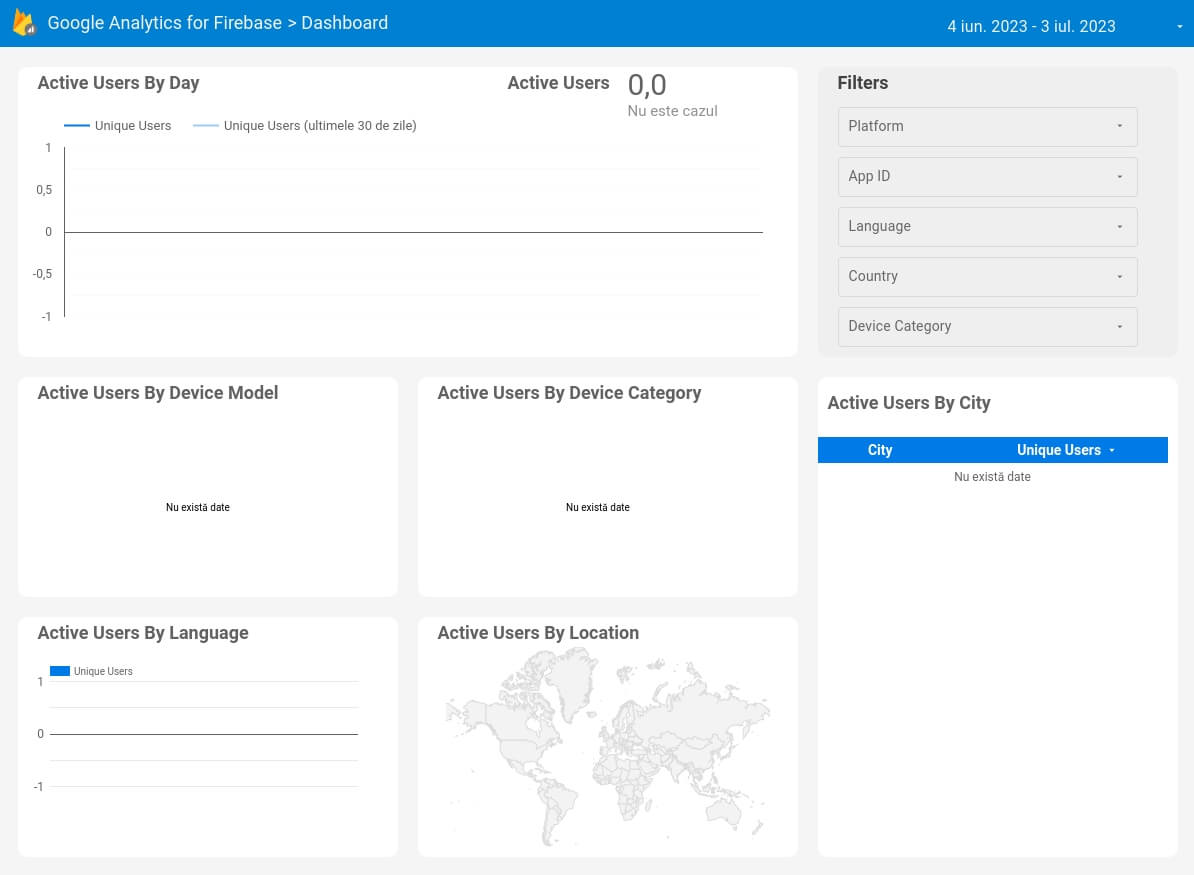Click 'Nu există date' in Device Model card

198,507
